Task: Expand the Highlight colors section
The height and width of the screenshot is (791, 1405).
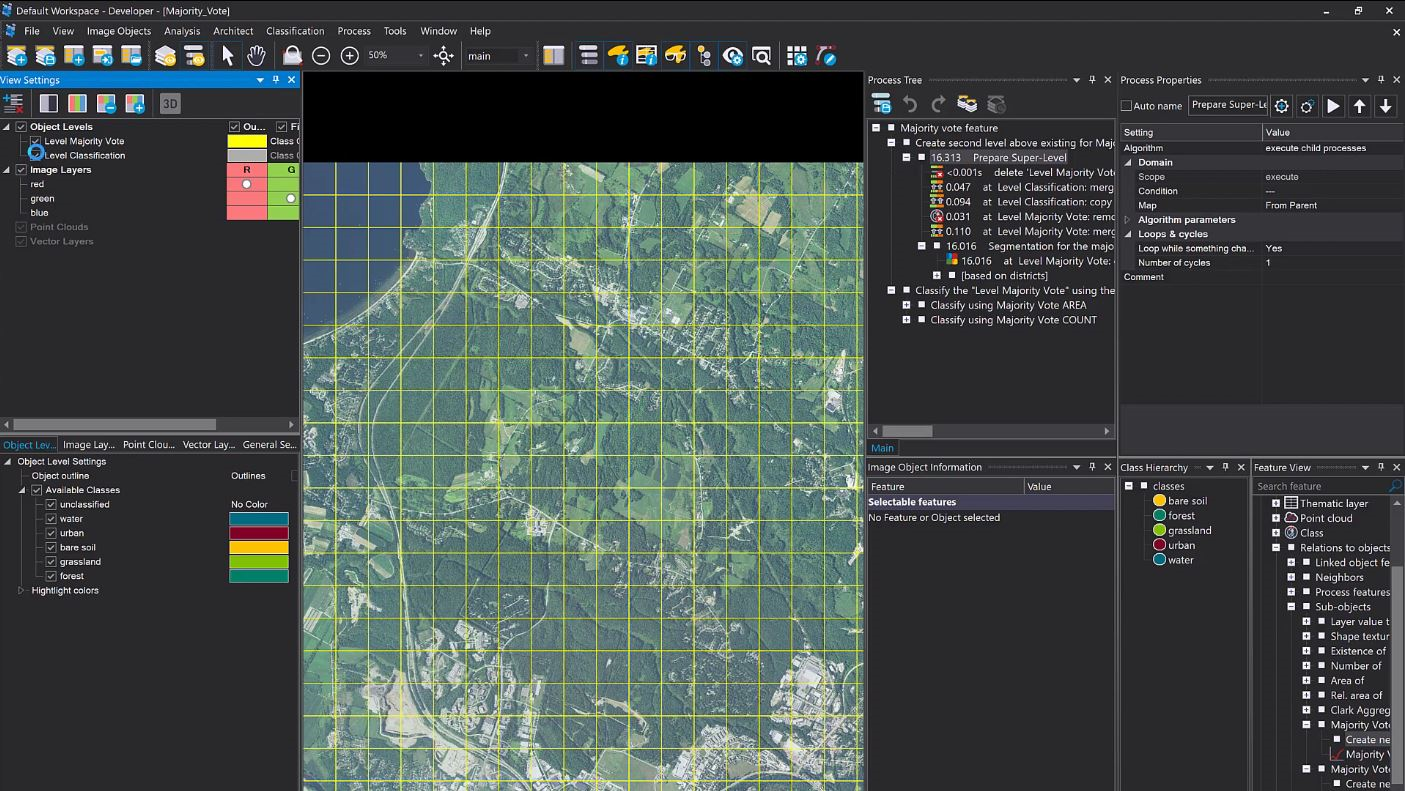Action: [21, 590]
